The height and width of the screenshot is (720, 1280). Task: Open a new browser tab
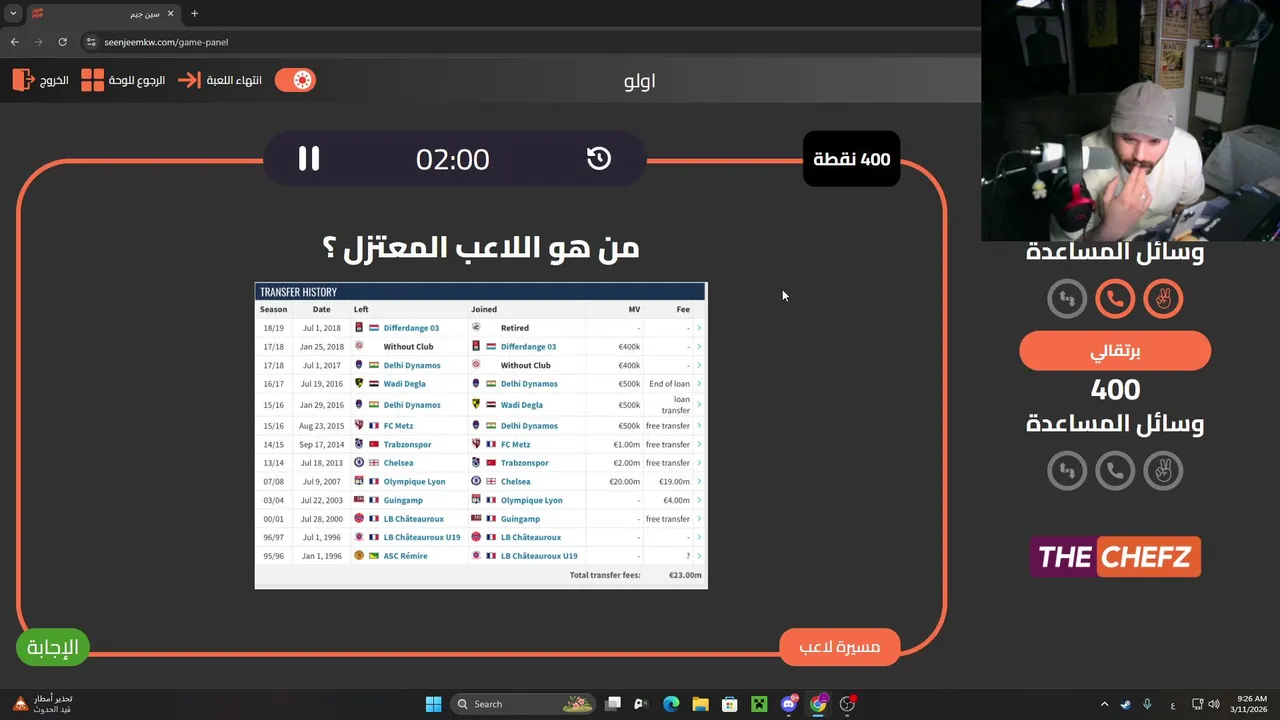coord(194,14)
